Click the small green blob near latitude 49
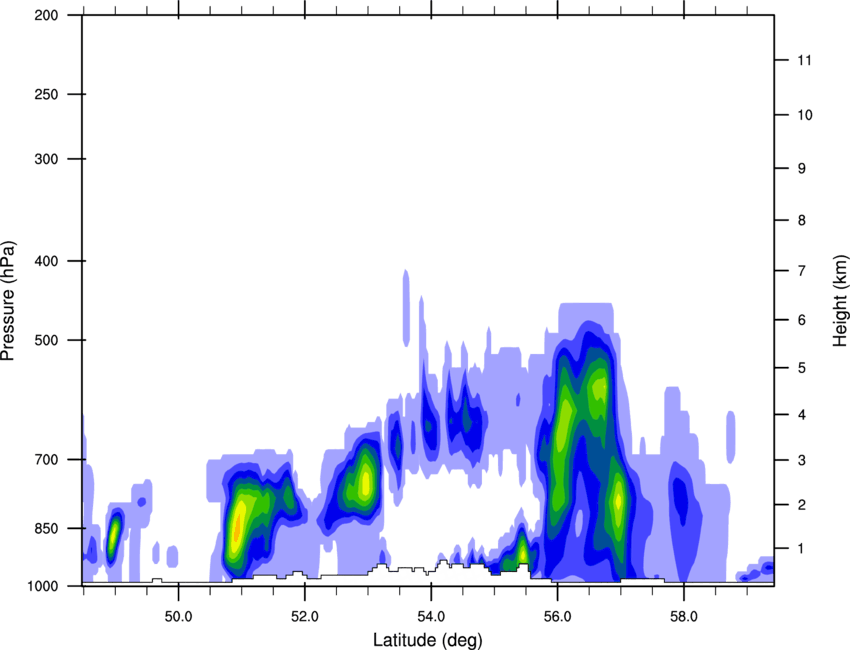Viewport: 850px width, 650px height. (x=114, y=536)
